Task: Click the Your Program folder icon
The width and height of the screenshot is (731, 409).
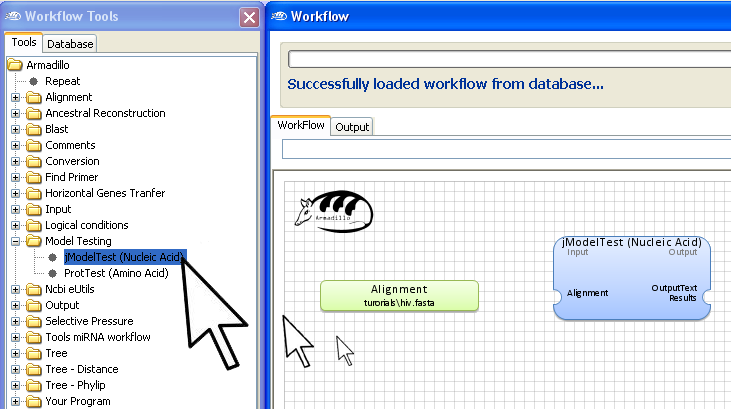Action: 34,401
